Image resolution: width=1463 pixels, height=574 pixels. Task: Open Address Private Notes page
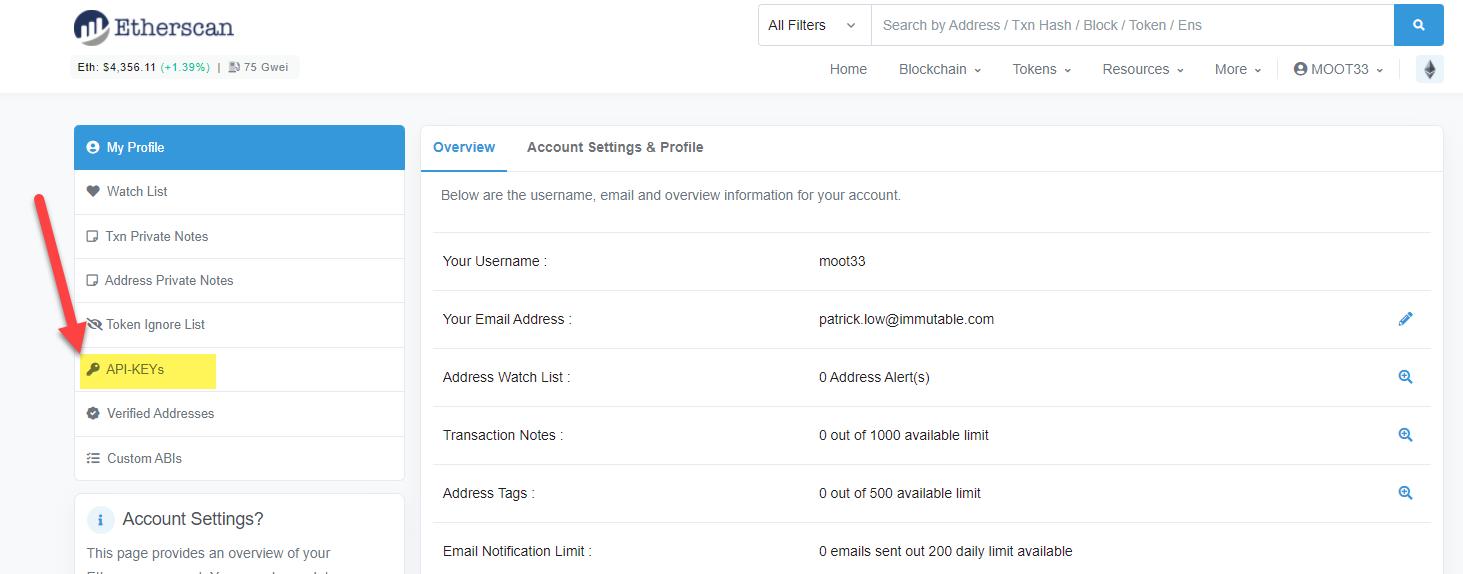click(239, 281)
